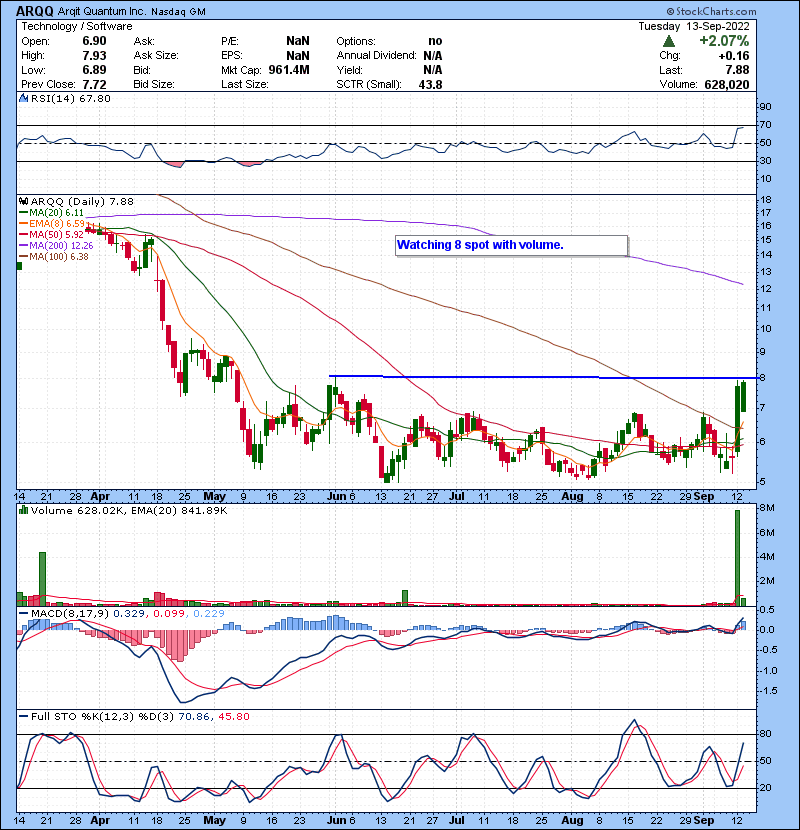Image resolution: width=800 pixels, height=830 pixels.
Task: Click the ARQQ ticker symbol in the header
Action: pos(35,11)
